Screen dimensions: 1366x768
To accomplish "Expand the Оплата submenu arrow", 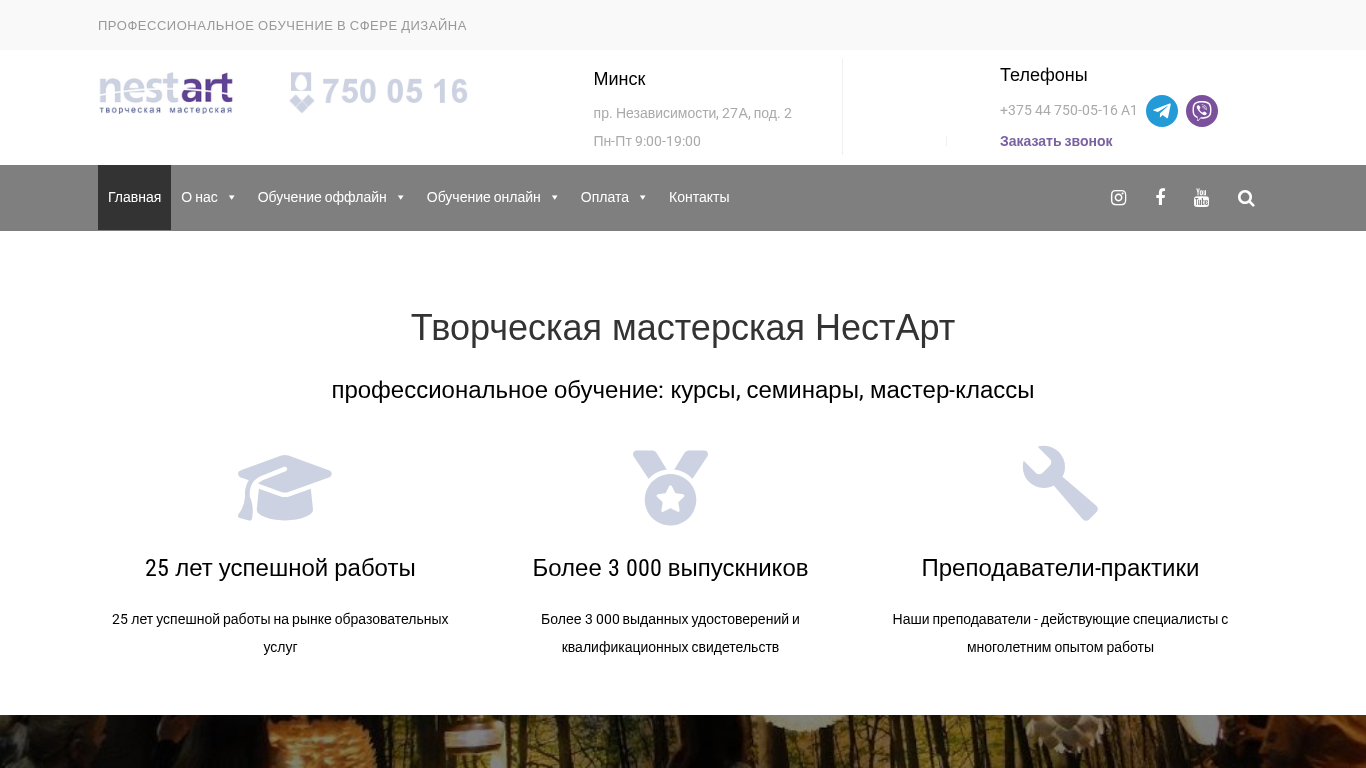I will pyautogui.click(x=643, y=198).
